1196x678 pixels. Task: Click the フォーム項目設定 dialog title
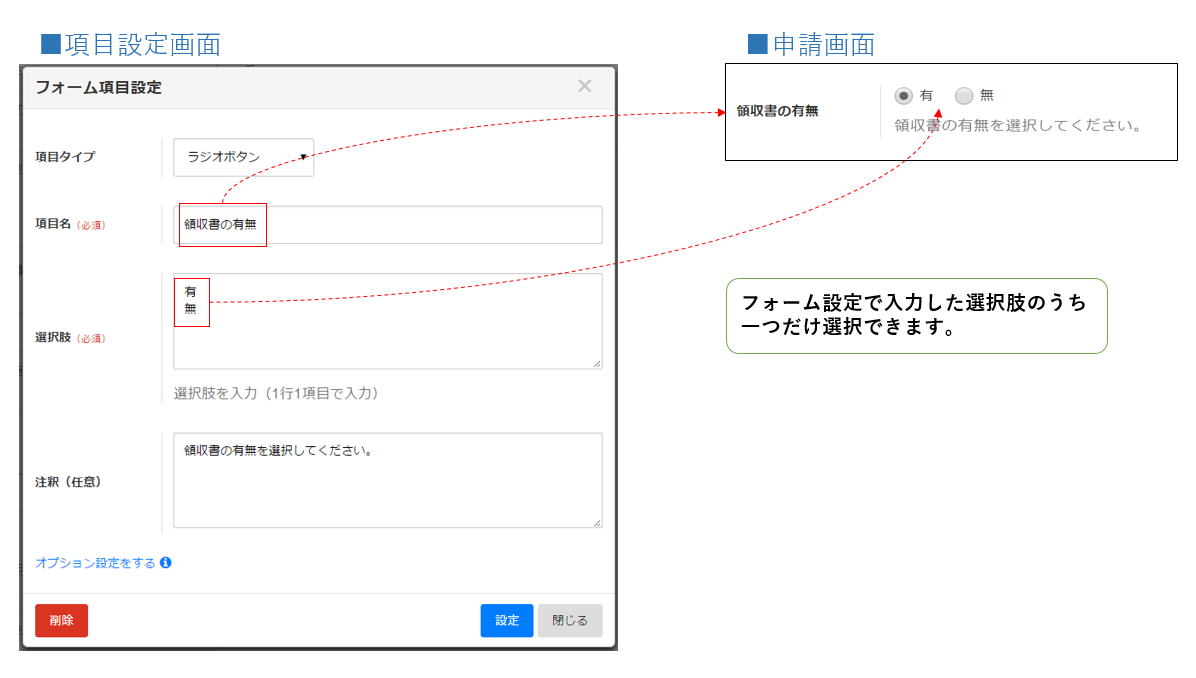98,87
